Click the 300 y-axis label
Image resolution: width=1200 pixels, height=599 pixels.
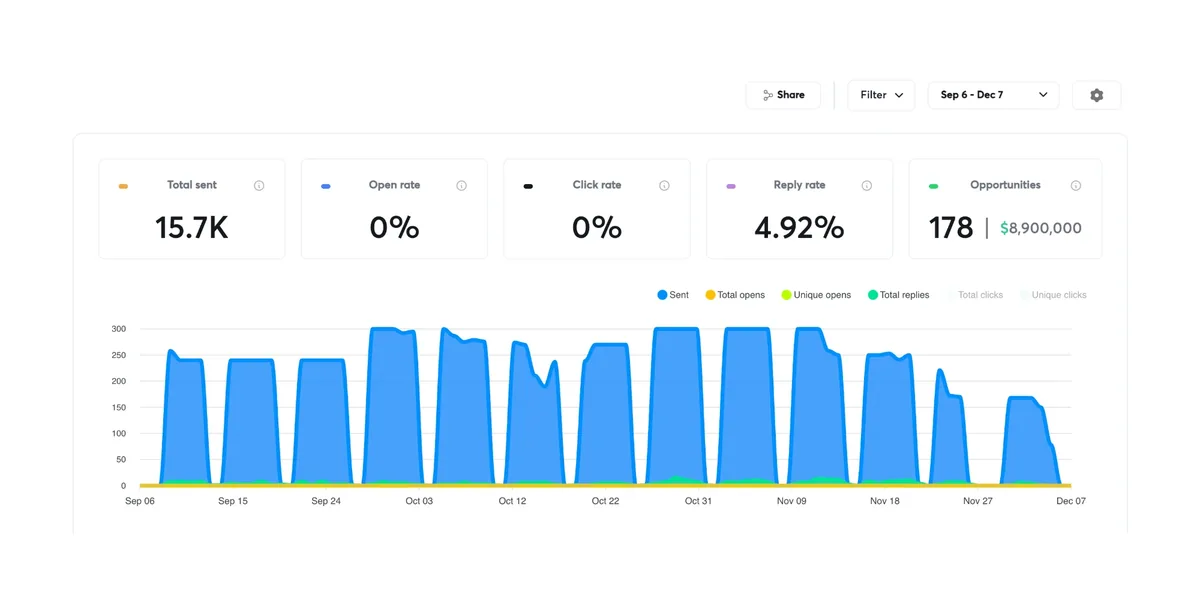118,329
